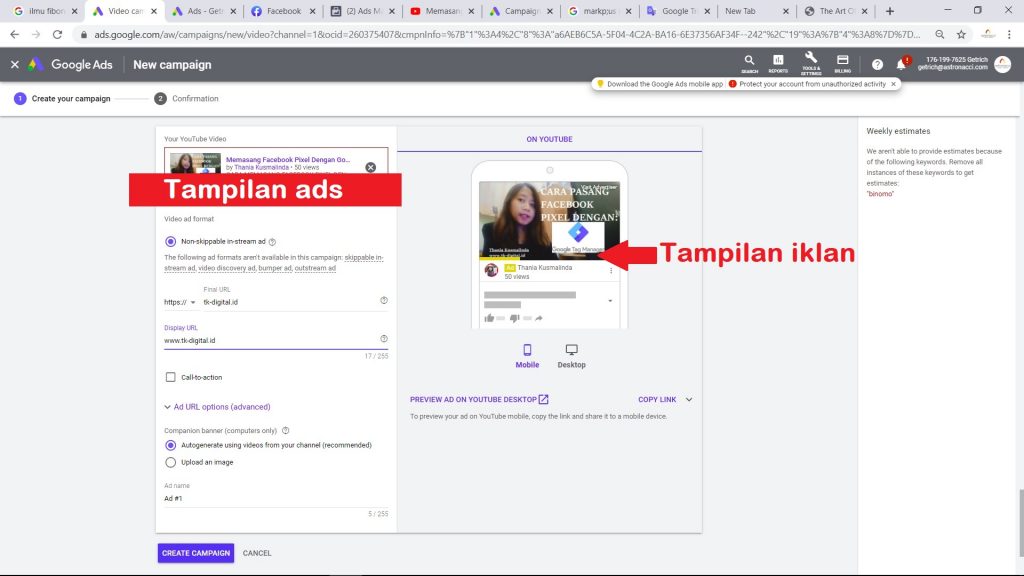Screen dimensions: 1024x576
Task: Select the On YouTube preview tab
Action: pyautogui.click(x=549, y=139)
